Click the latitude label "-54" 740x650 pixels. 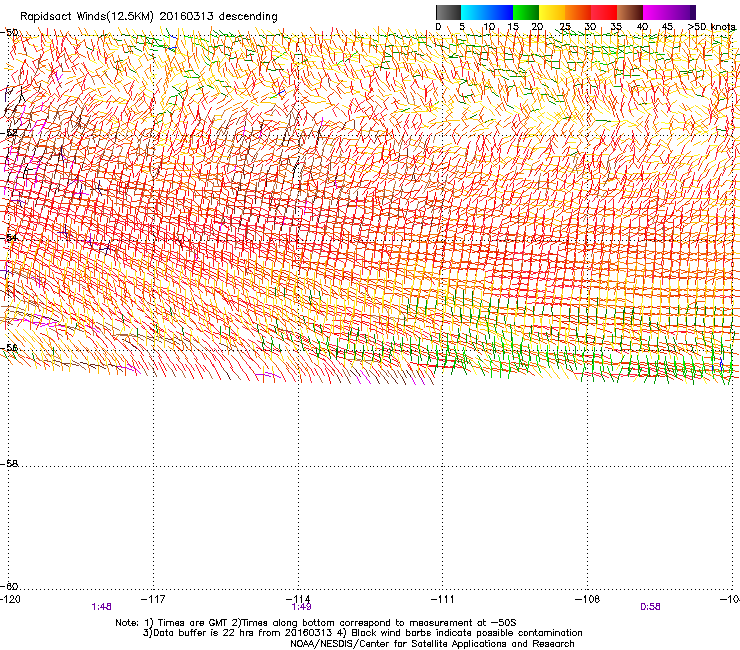click(x=9, y=237)
